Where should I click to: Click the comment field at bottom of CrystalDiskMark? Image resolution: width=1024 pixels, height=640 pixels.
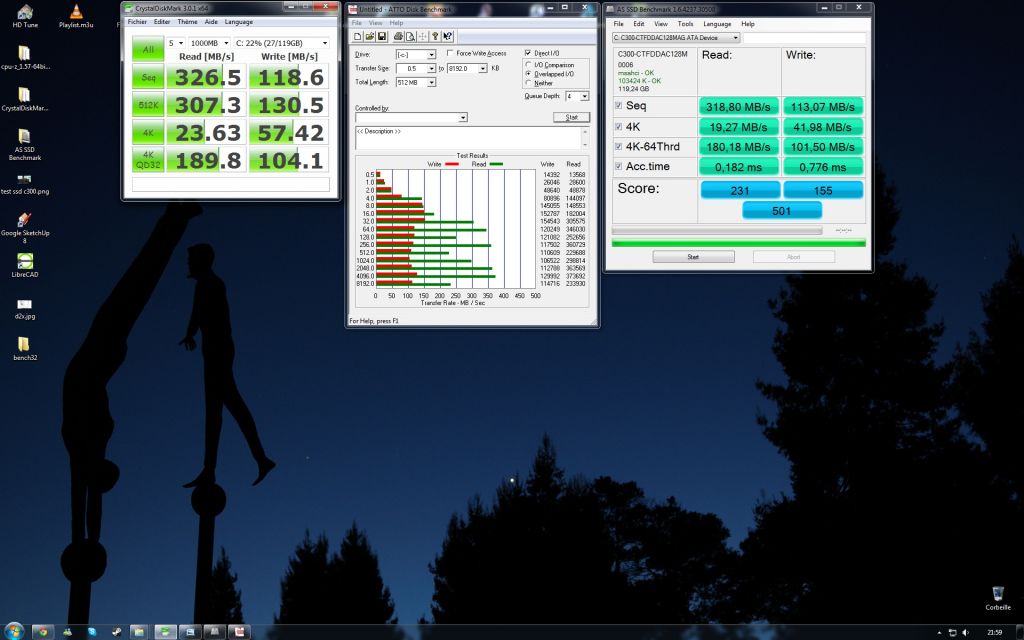pyautogui.click(x=231, y=185)
